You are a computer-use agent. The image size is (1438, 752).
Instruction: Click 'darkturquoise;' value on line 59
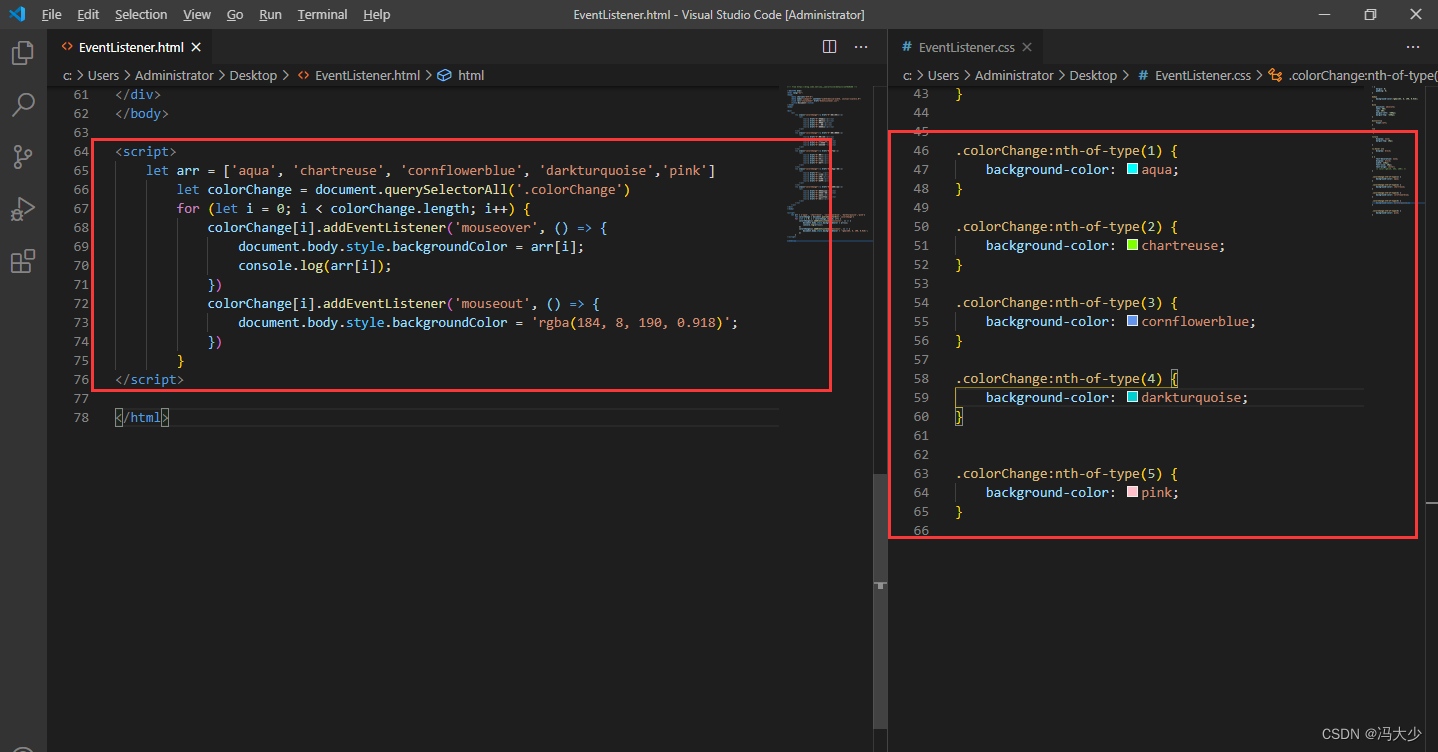[1195, 397]
